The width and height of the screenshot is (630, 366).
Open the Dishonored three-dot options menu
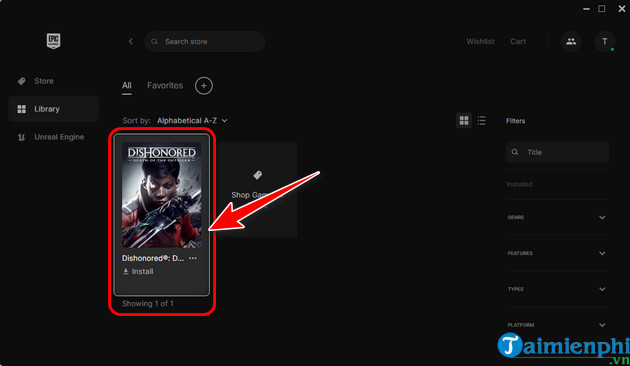click(193, 258)
